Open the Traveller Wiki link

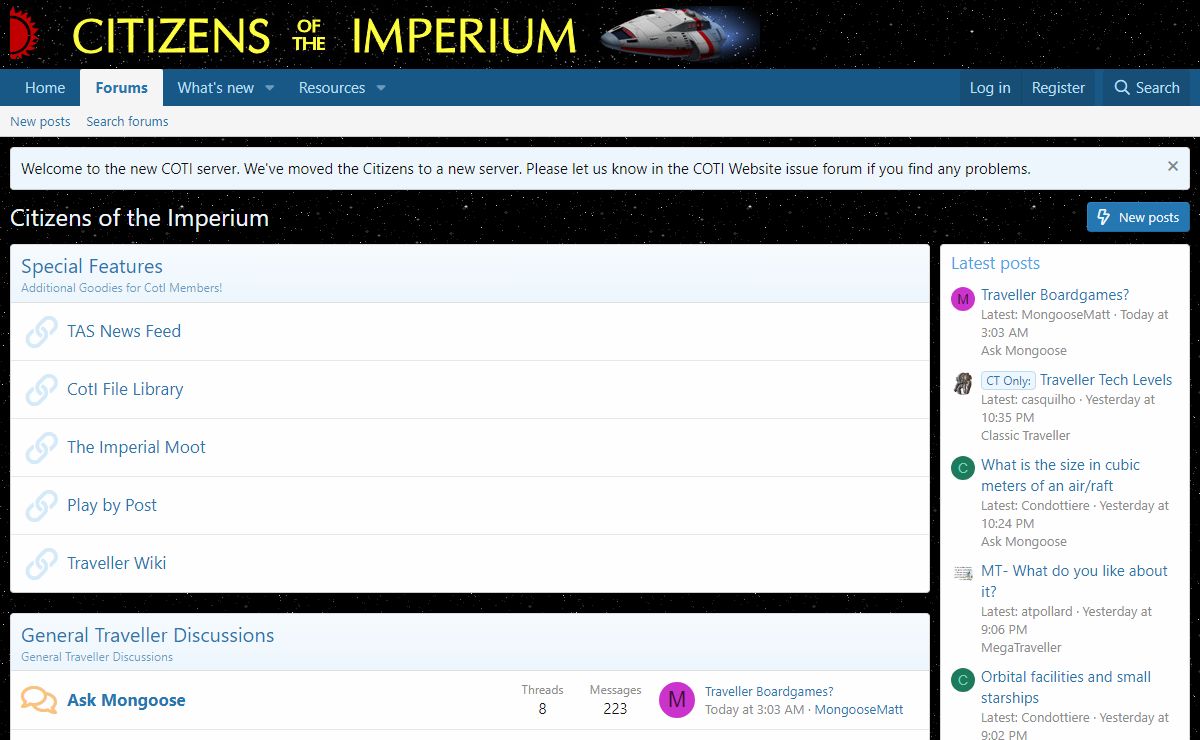pos(117,563)
